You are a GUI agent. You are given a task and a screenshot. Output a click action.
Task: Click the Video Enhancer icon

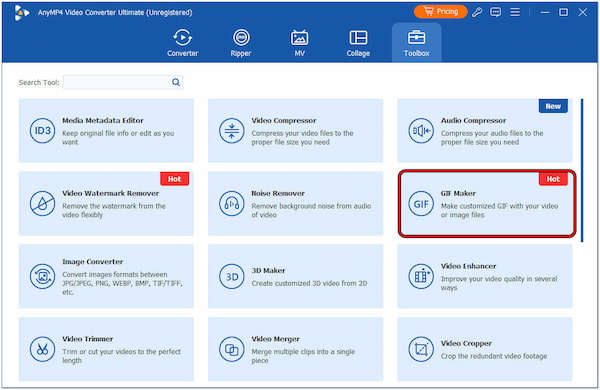coord(421,276)
